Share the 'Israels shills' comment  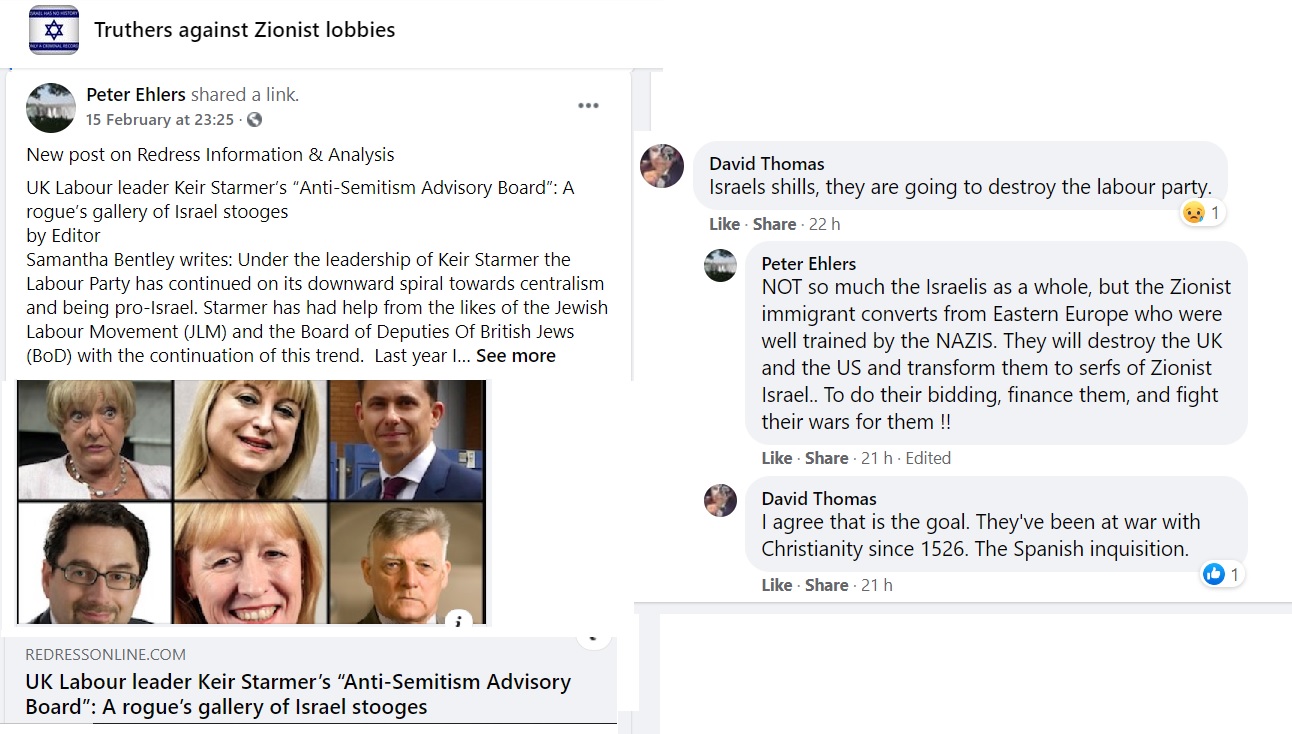(x=775, y=224)
